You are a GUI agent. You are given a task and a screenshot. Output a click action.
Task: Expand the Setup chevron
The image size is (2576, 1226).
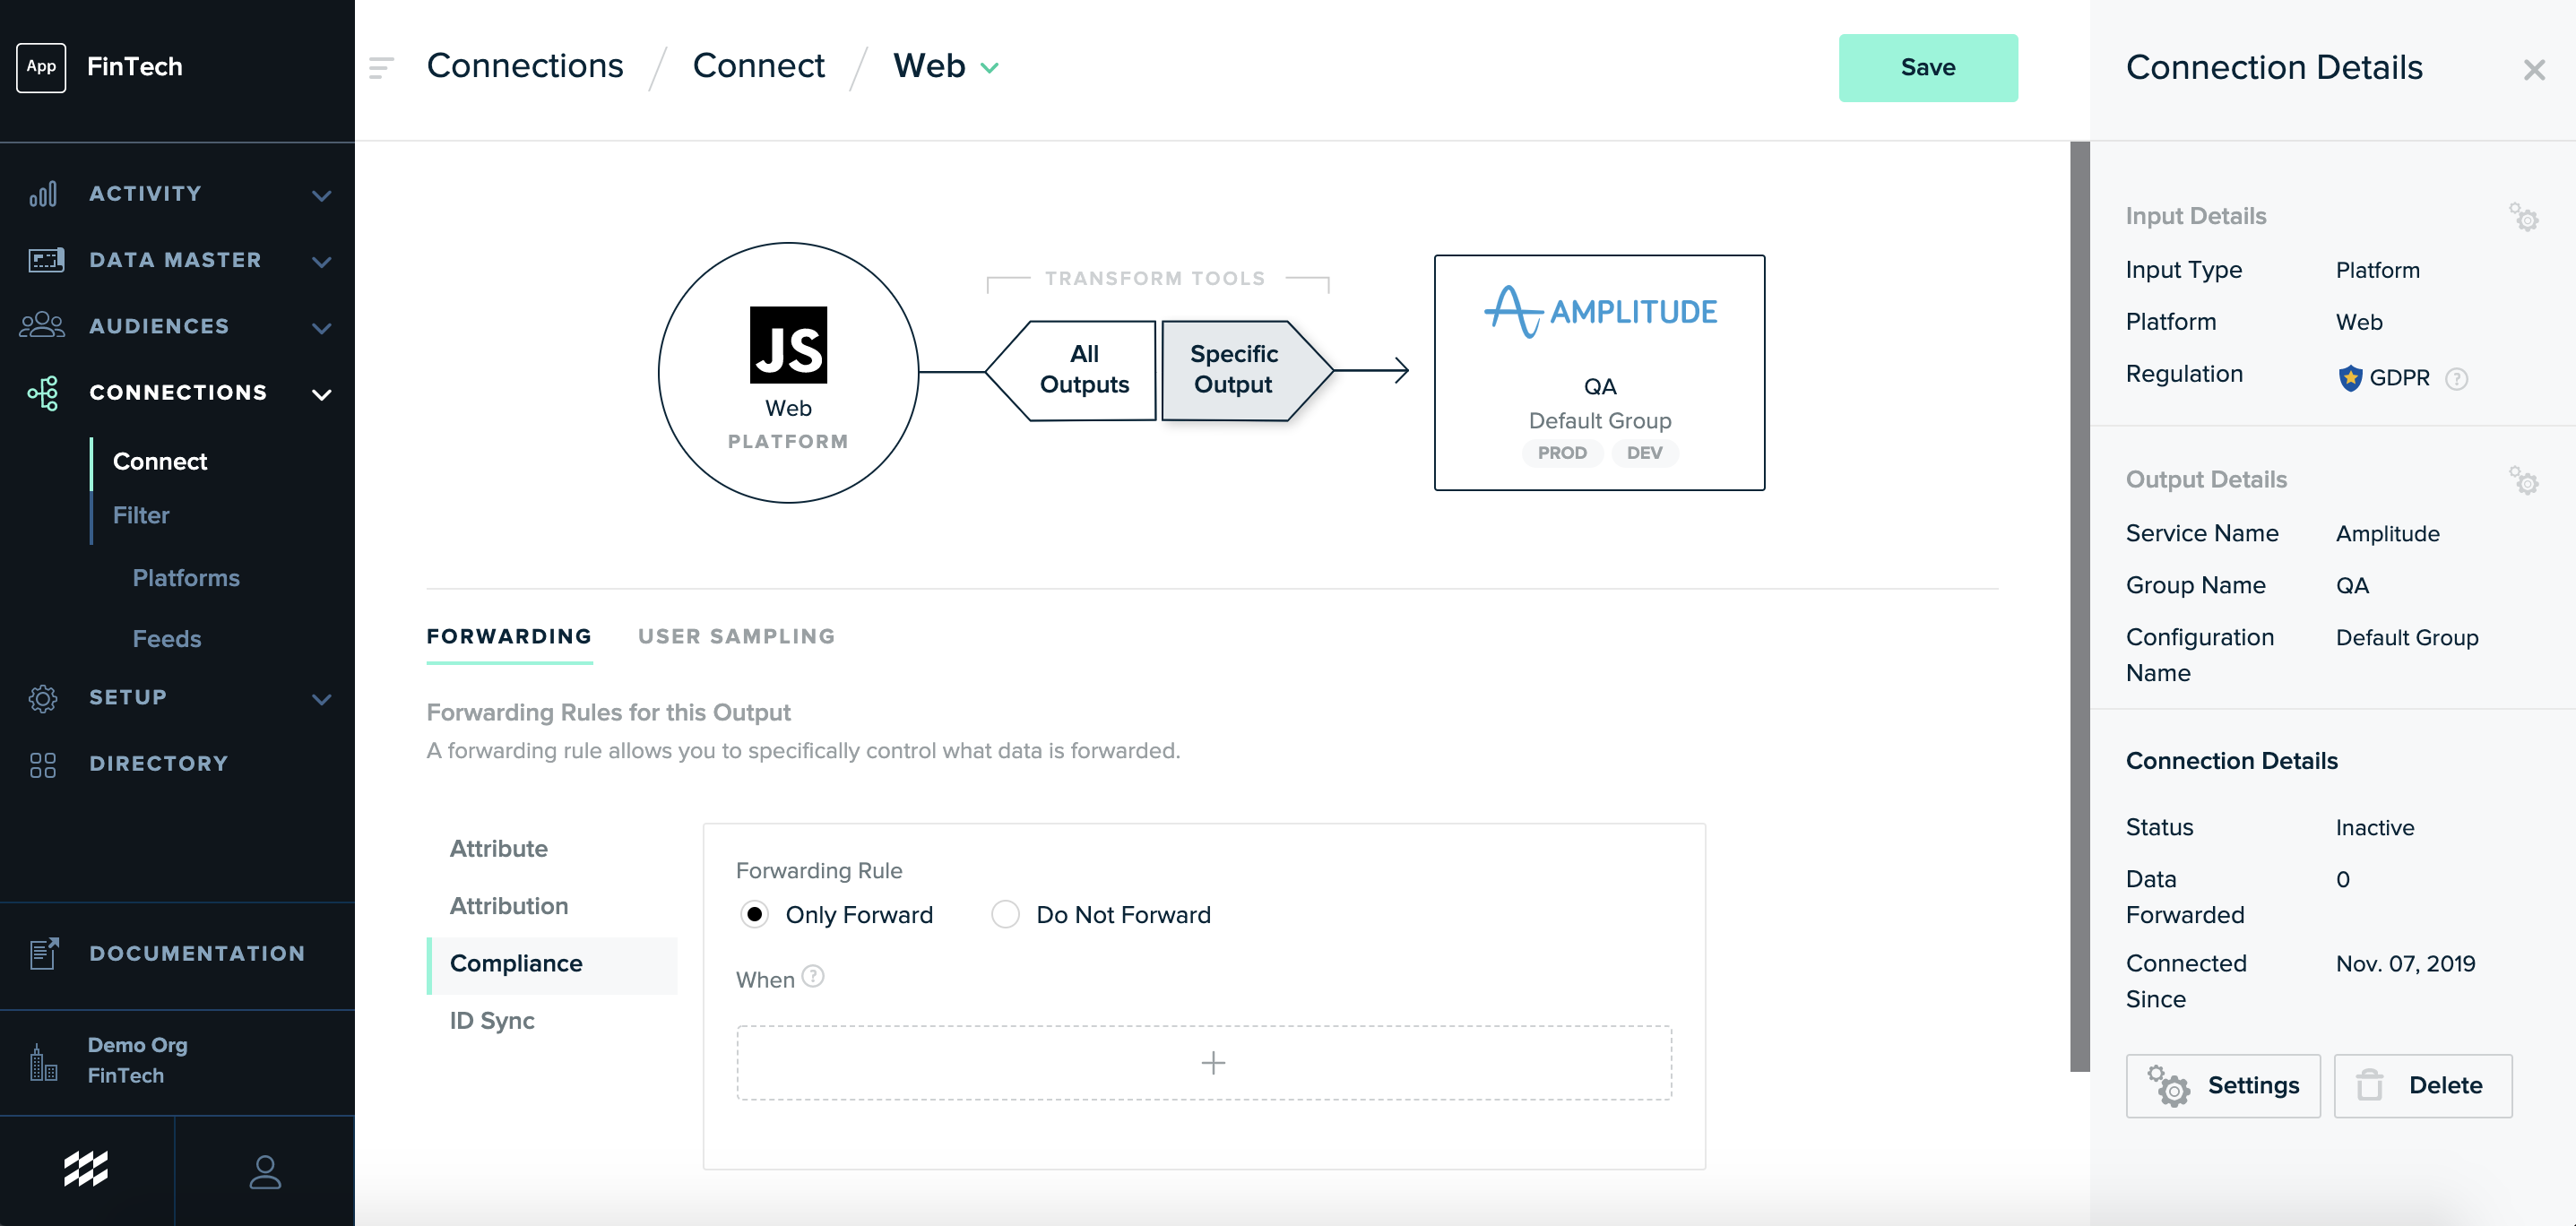click(321, 700)
